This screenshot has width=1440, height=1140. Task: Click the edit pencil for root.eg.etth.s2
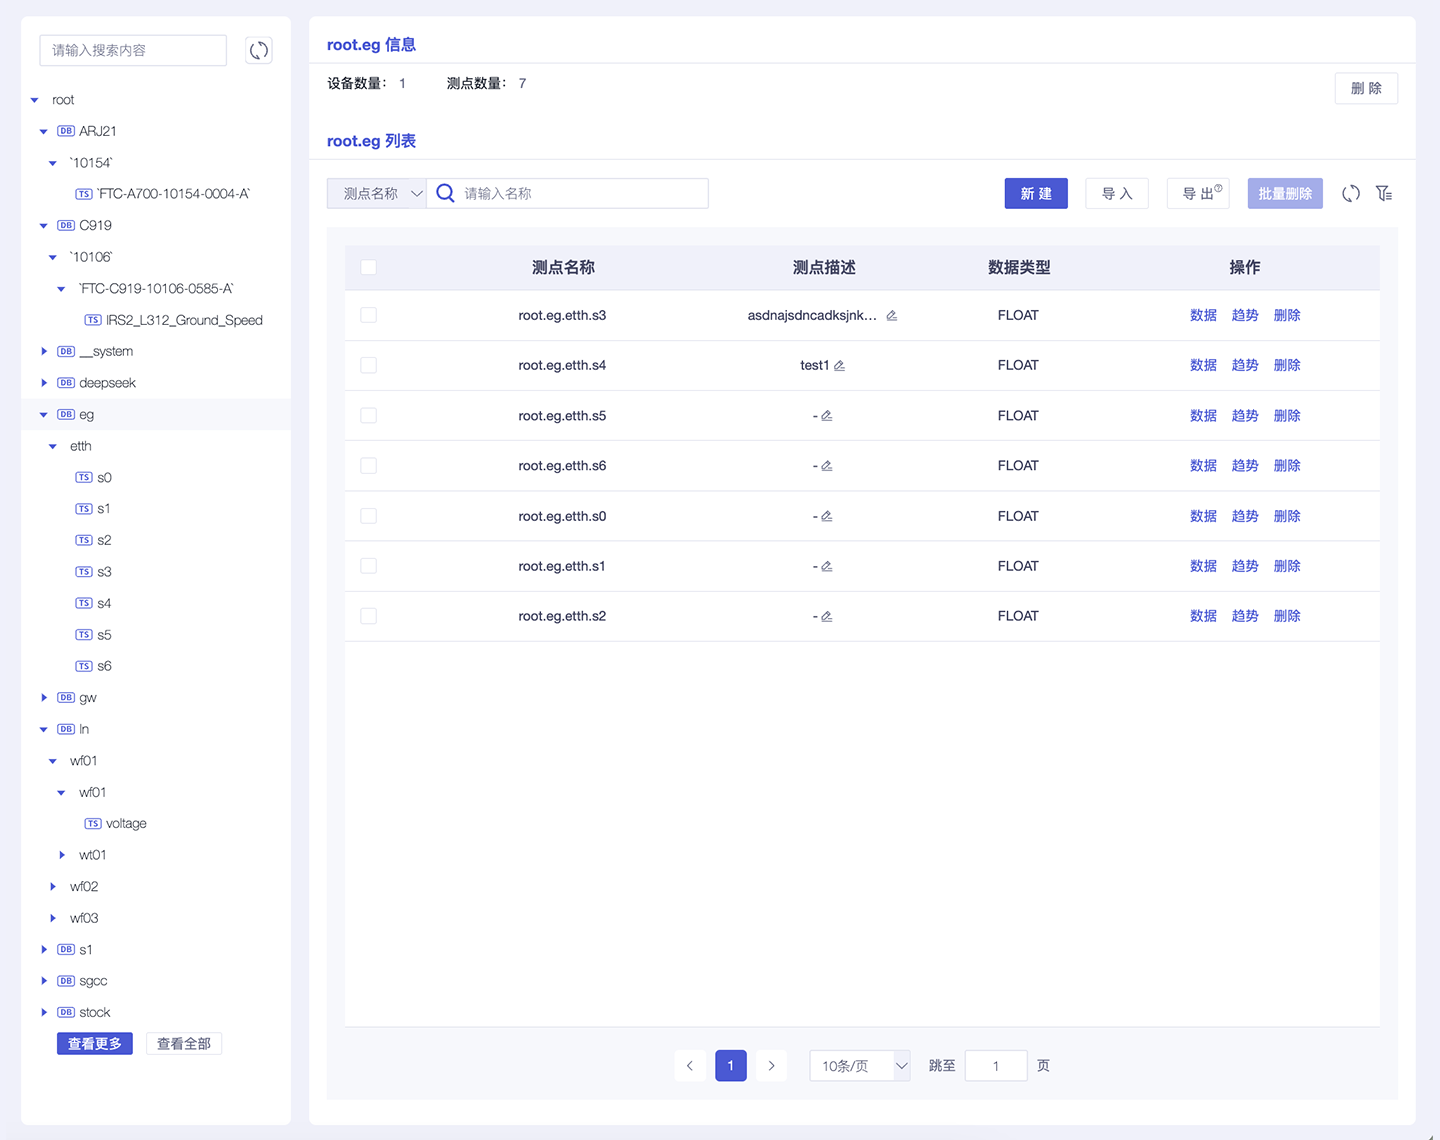coord(827,617)
